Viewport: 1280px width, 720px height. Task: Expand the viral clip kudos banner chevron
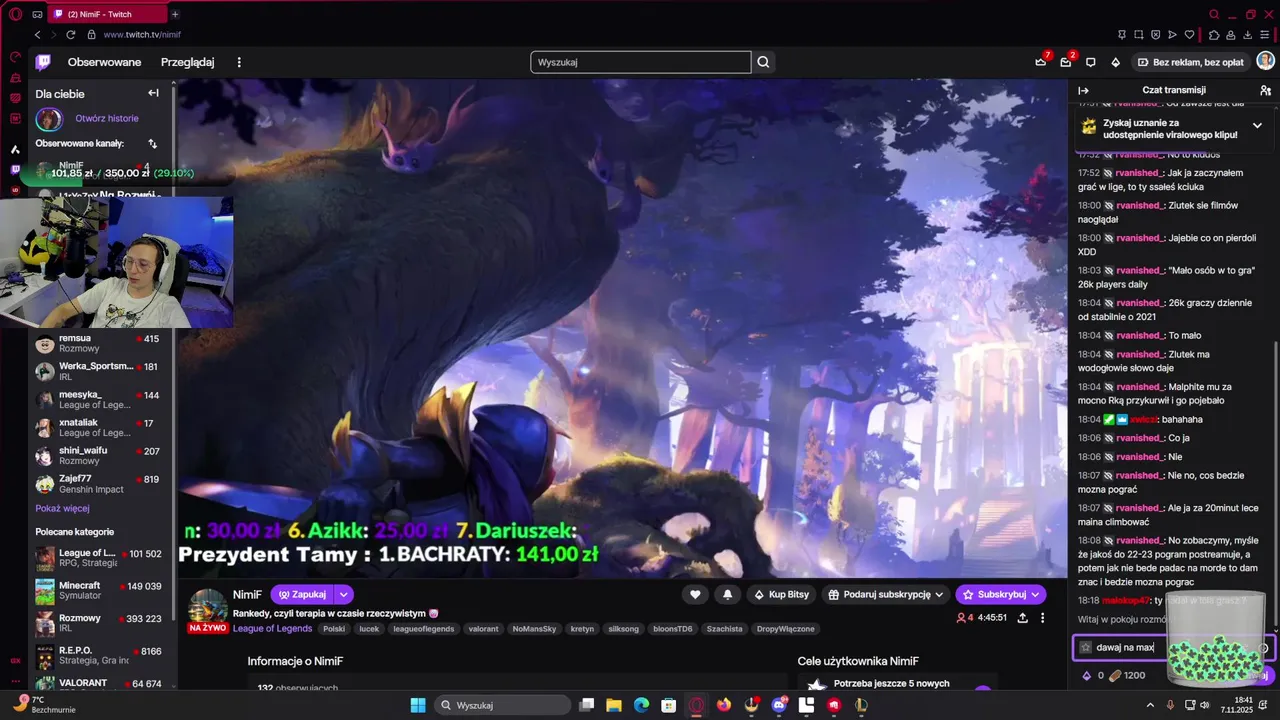pyautogui.click(x=1257, y=126)
